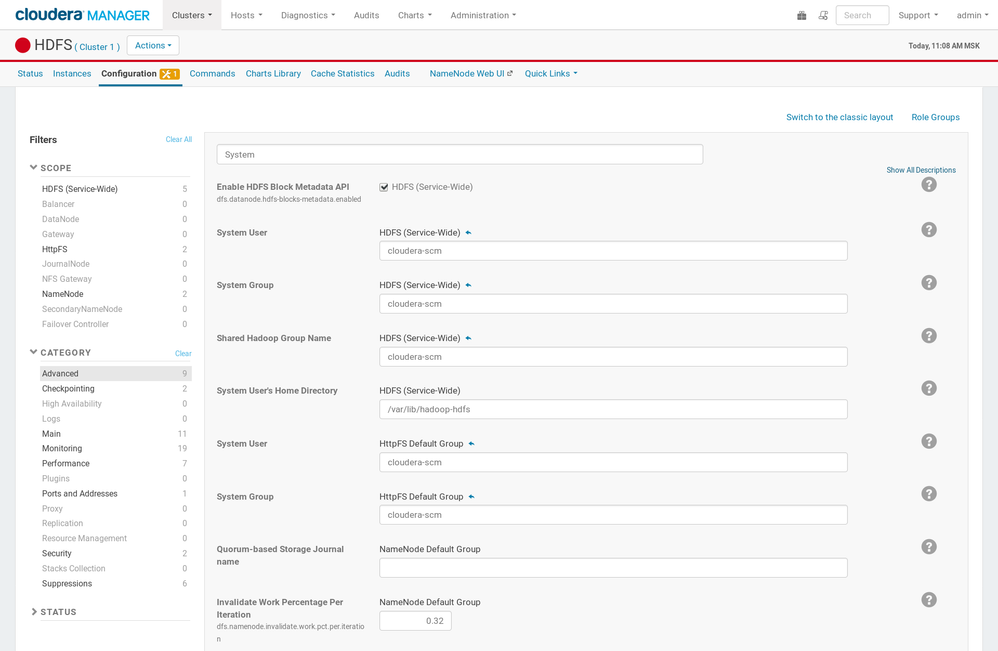Open the Actions dropdown

(x=152, y=45)
